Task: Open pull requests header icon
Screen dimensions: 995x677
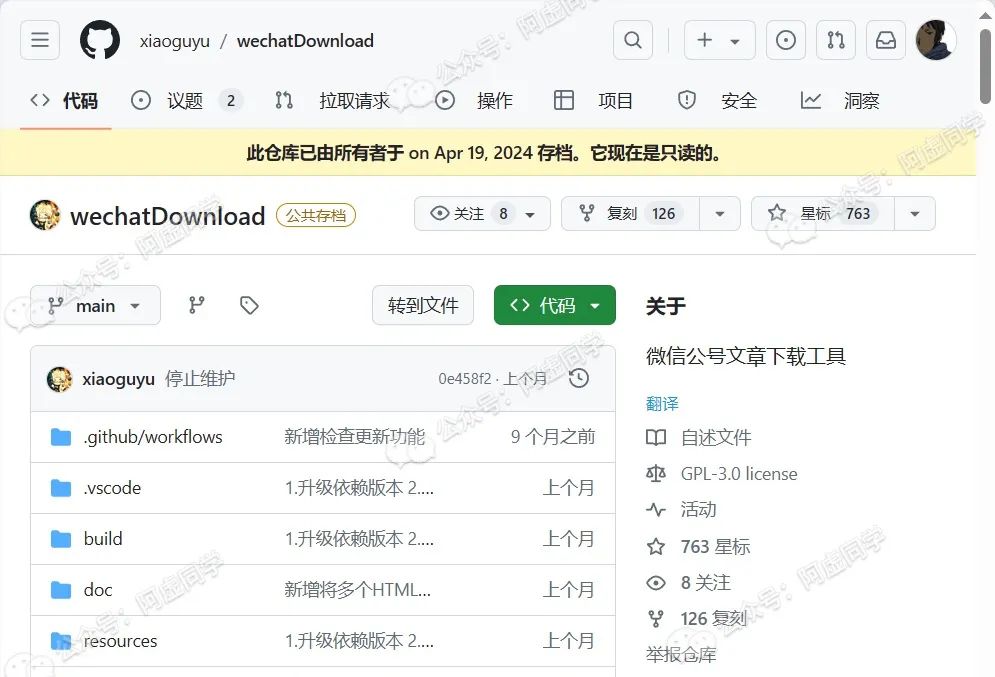Action: click(836, 40)
